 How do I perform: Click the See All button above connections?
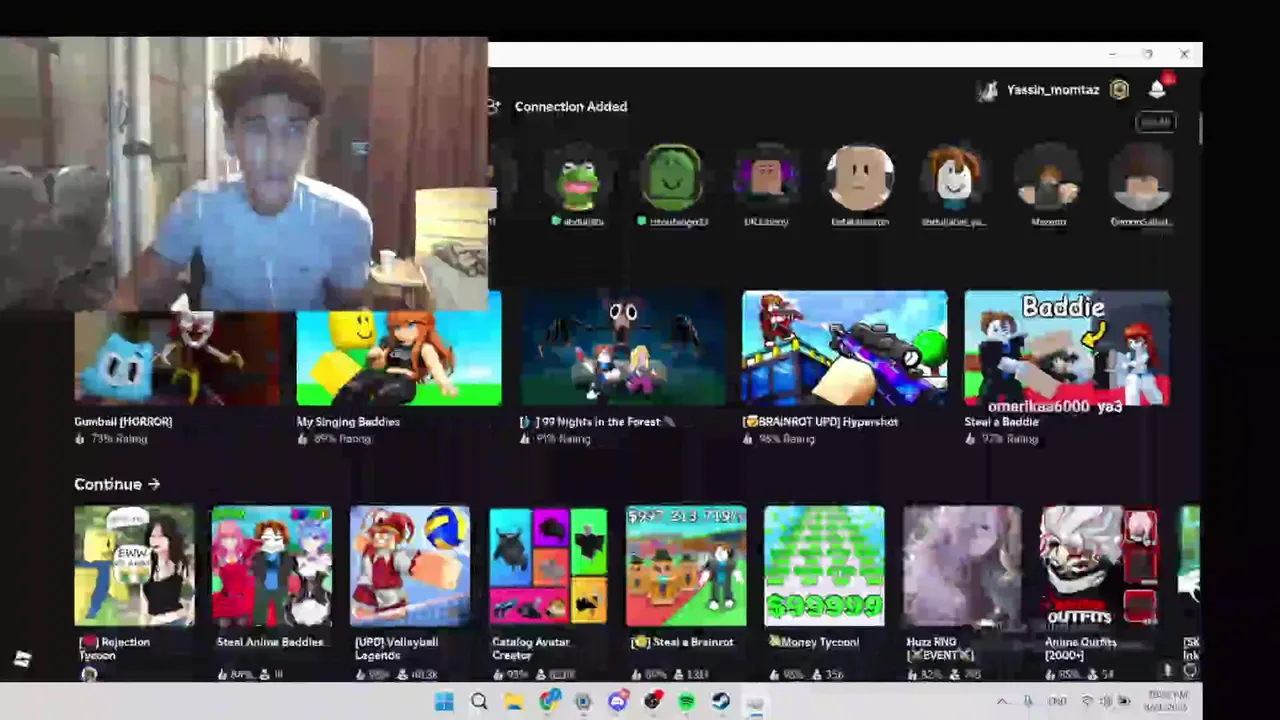click(x=1156, y=122)
